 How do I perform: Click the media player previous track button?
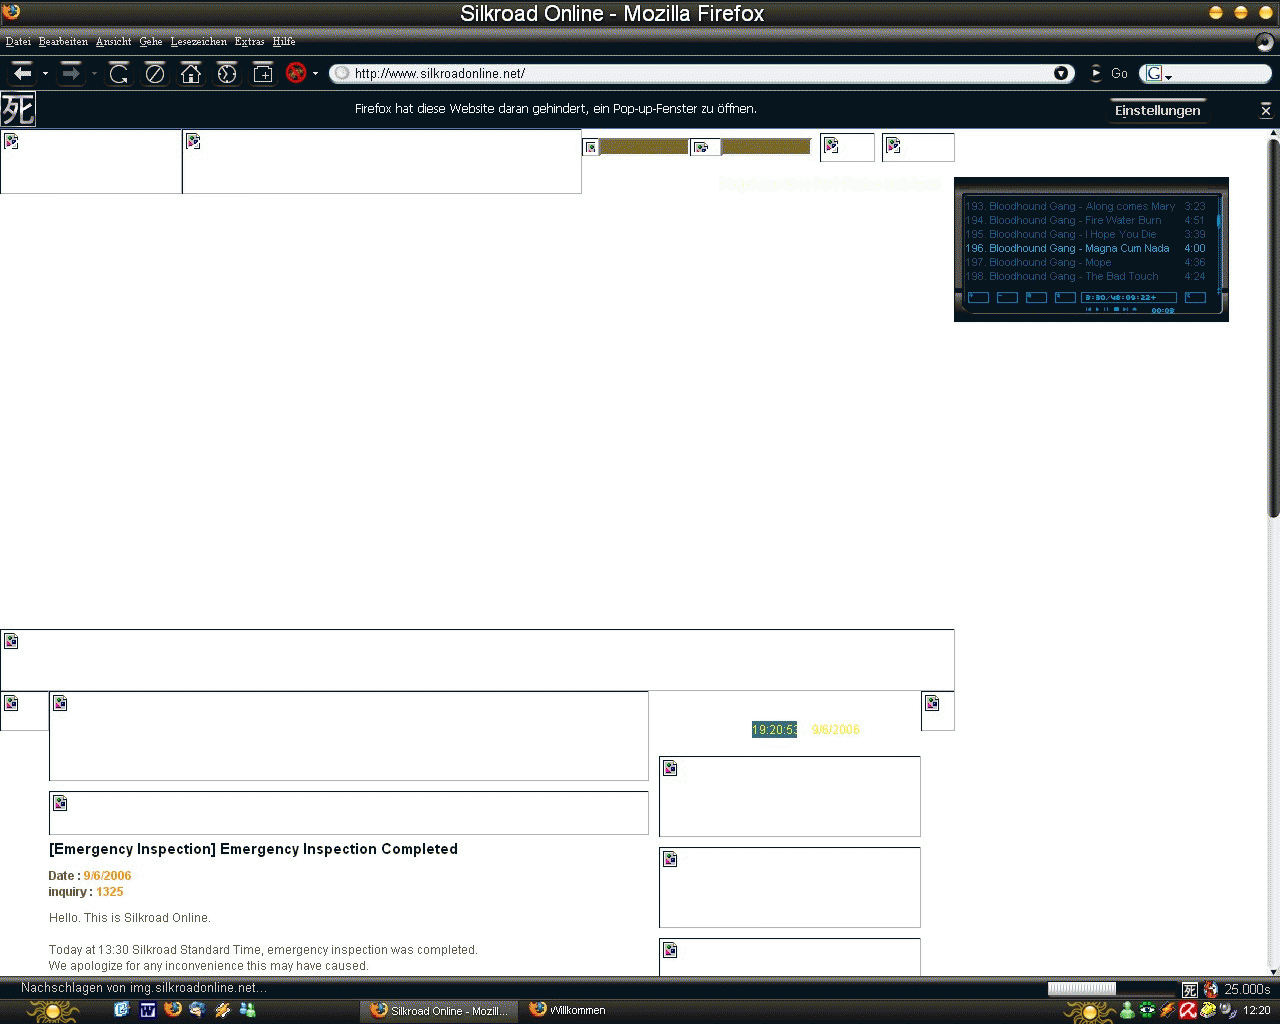point(1088,309)
